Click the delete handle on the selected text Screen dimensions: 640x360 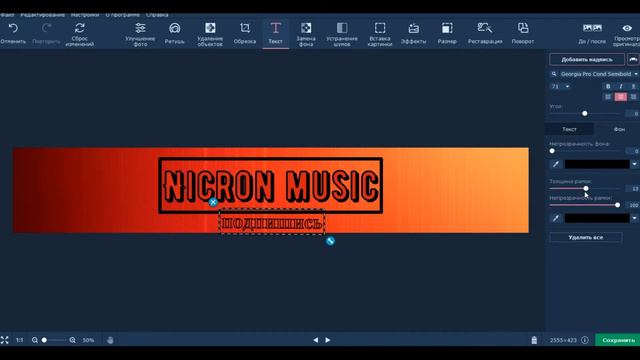213,202
